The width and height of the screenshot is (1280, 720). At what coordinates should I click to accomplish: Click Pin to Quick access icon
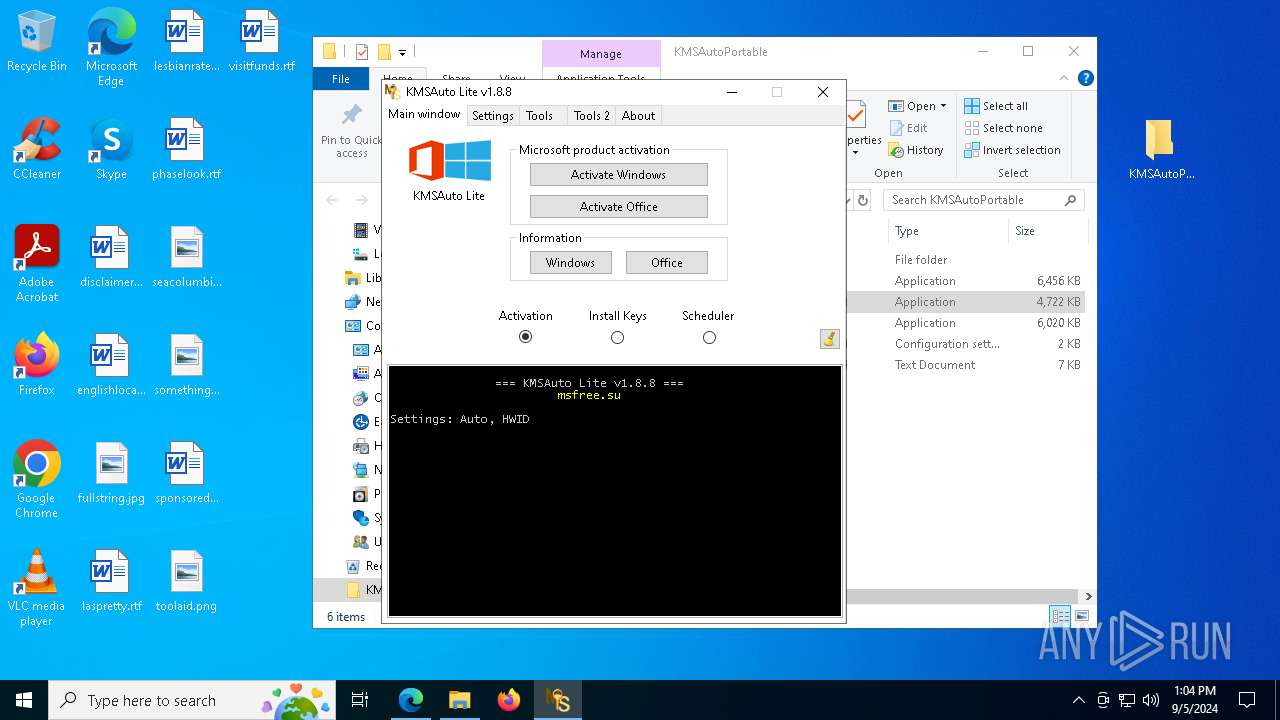351,130
